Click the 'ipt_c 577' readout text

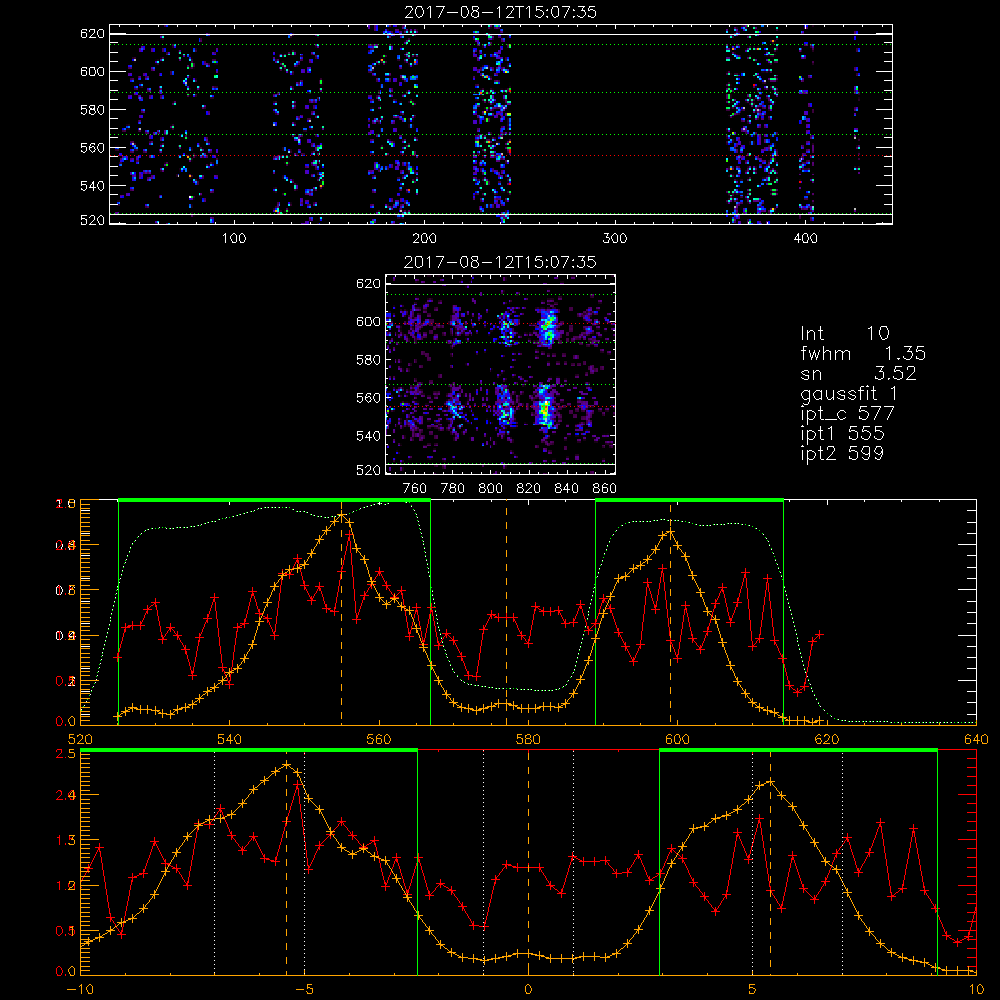(848, 414)
